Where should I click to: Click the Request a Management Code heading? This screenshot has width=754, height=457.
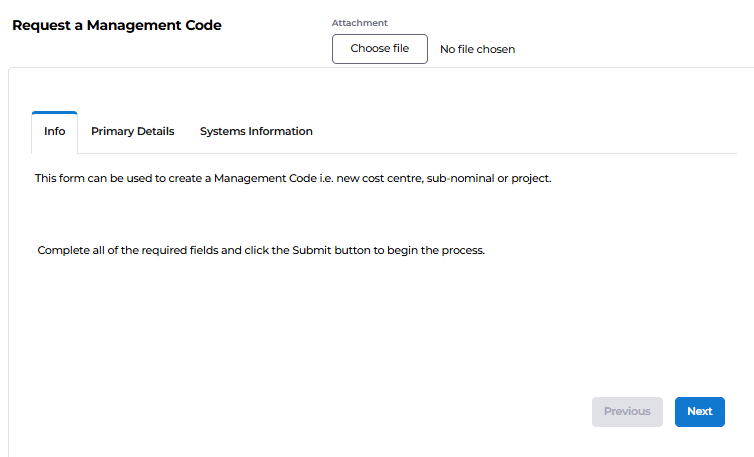[117, 25]
